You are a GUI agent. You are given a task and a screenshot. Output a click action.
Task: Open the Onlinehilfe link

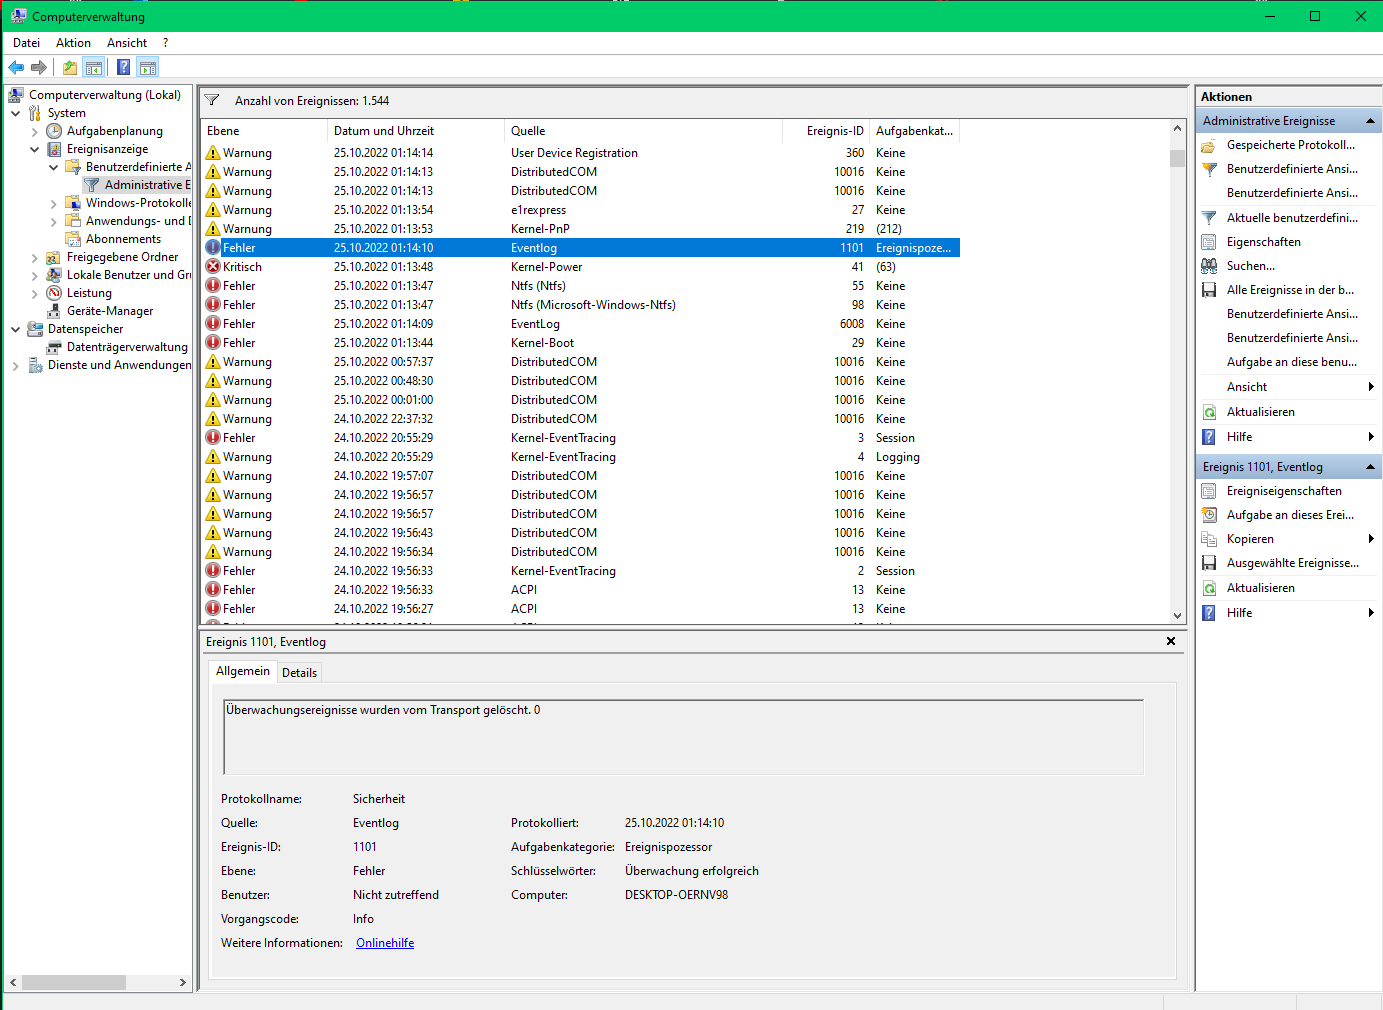385,943
